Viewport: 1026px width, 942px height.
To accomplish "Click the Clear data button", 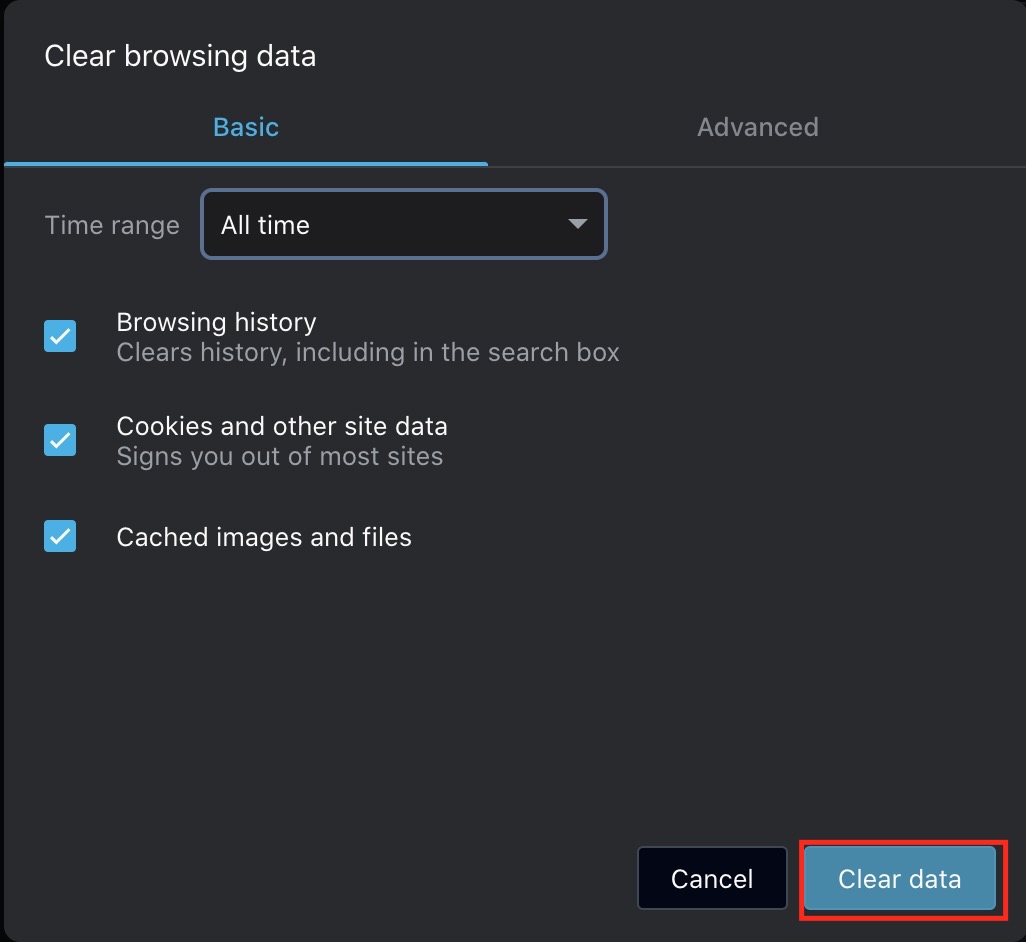I will (x=900, y=879).
